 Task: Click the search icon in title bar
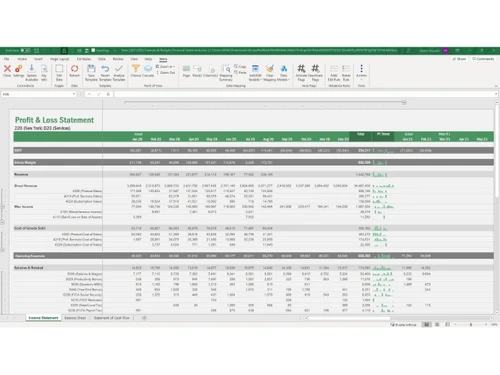click(x=408, y=51)
